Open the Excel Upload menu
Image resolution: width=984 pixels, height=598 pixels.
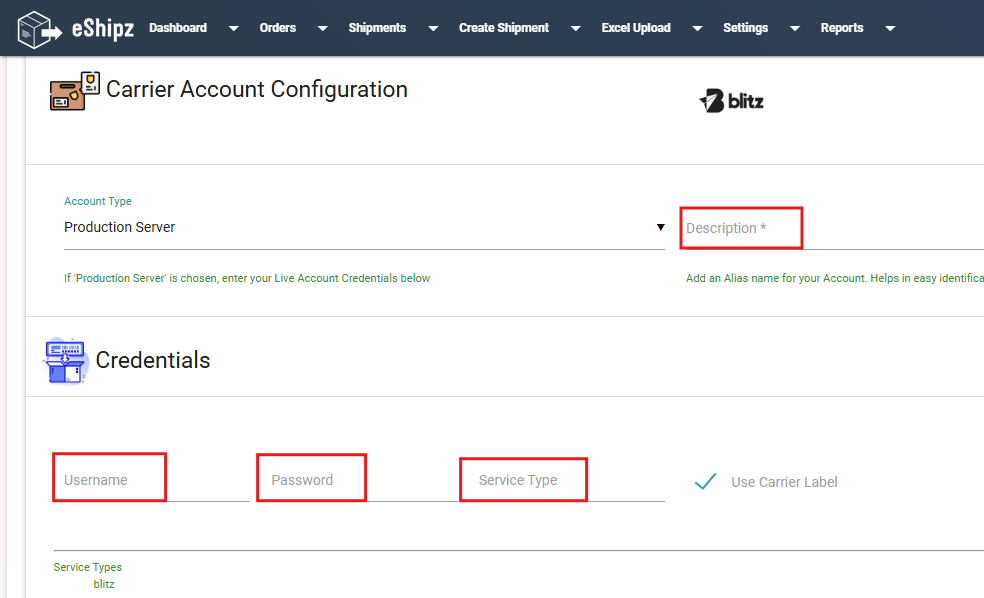tap(636, 28)
